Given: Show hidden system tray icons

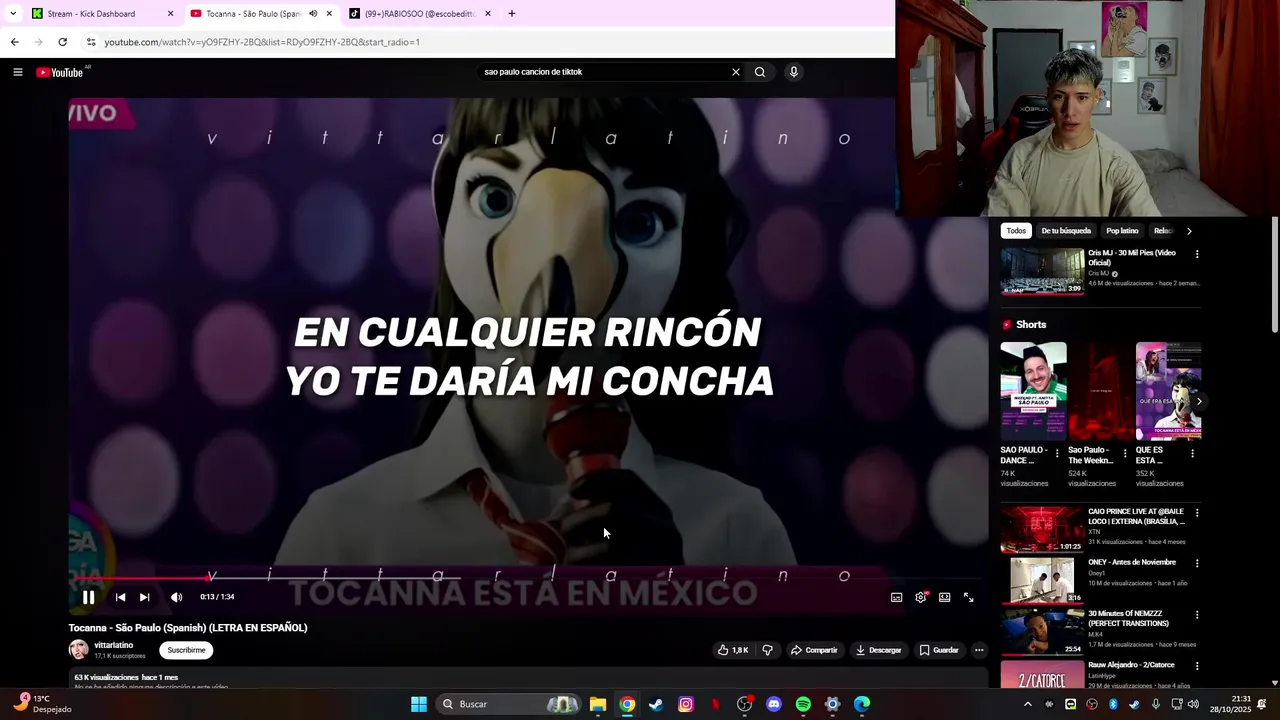Looking at the screenshot, I should click(x=1027, y=704).
